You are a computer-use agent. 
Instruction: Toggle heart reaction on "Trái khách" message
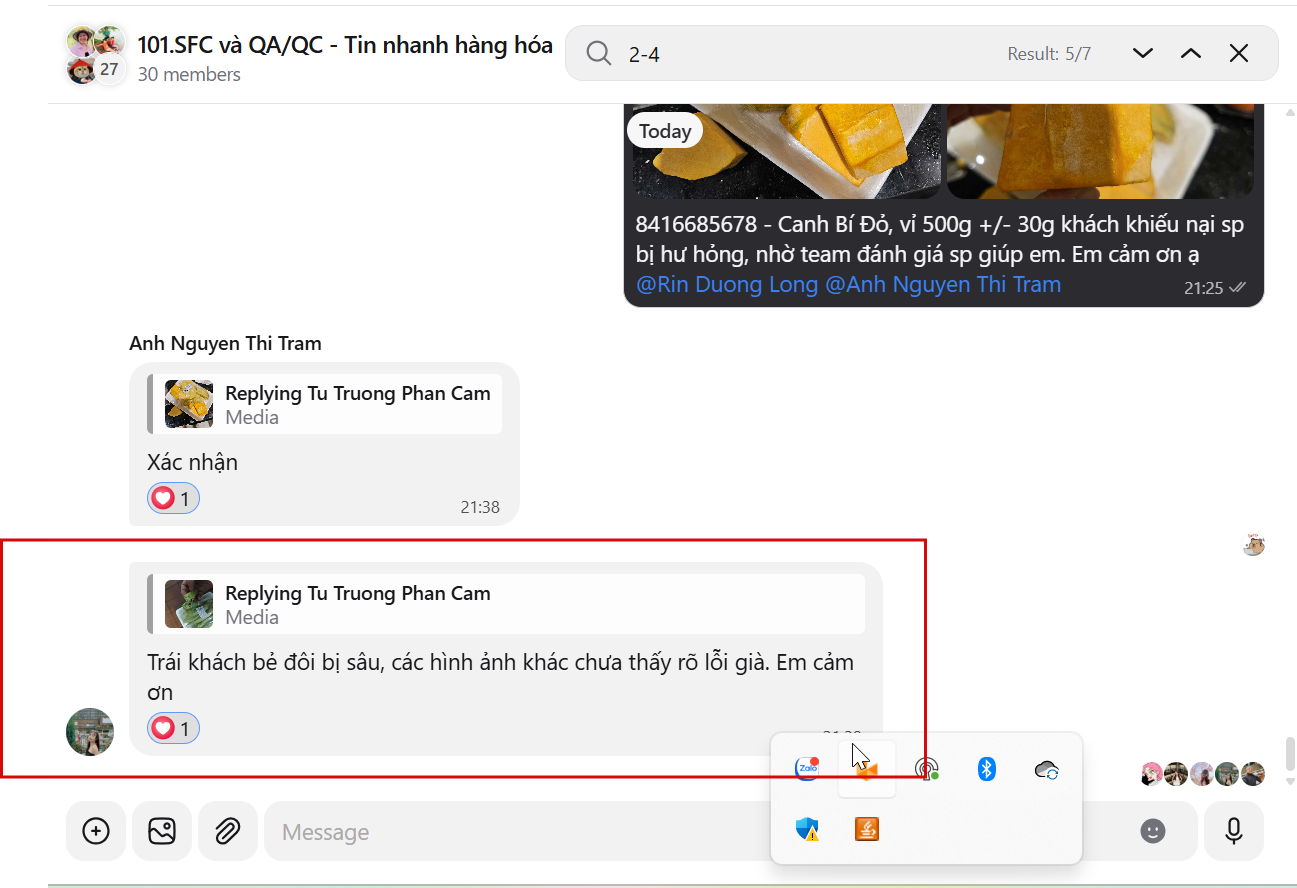[174, 729]
